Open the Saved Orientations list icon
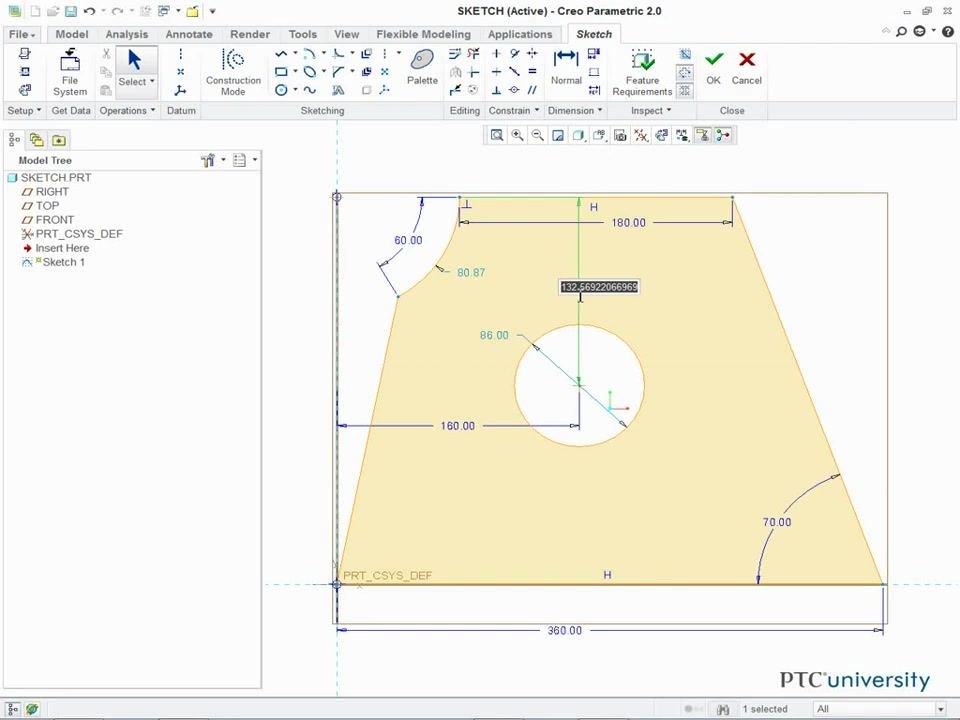This screenshot has height=720, width=960. (599, 135)
